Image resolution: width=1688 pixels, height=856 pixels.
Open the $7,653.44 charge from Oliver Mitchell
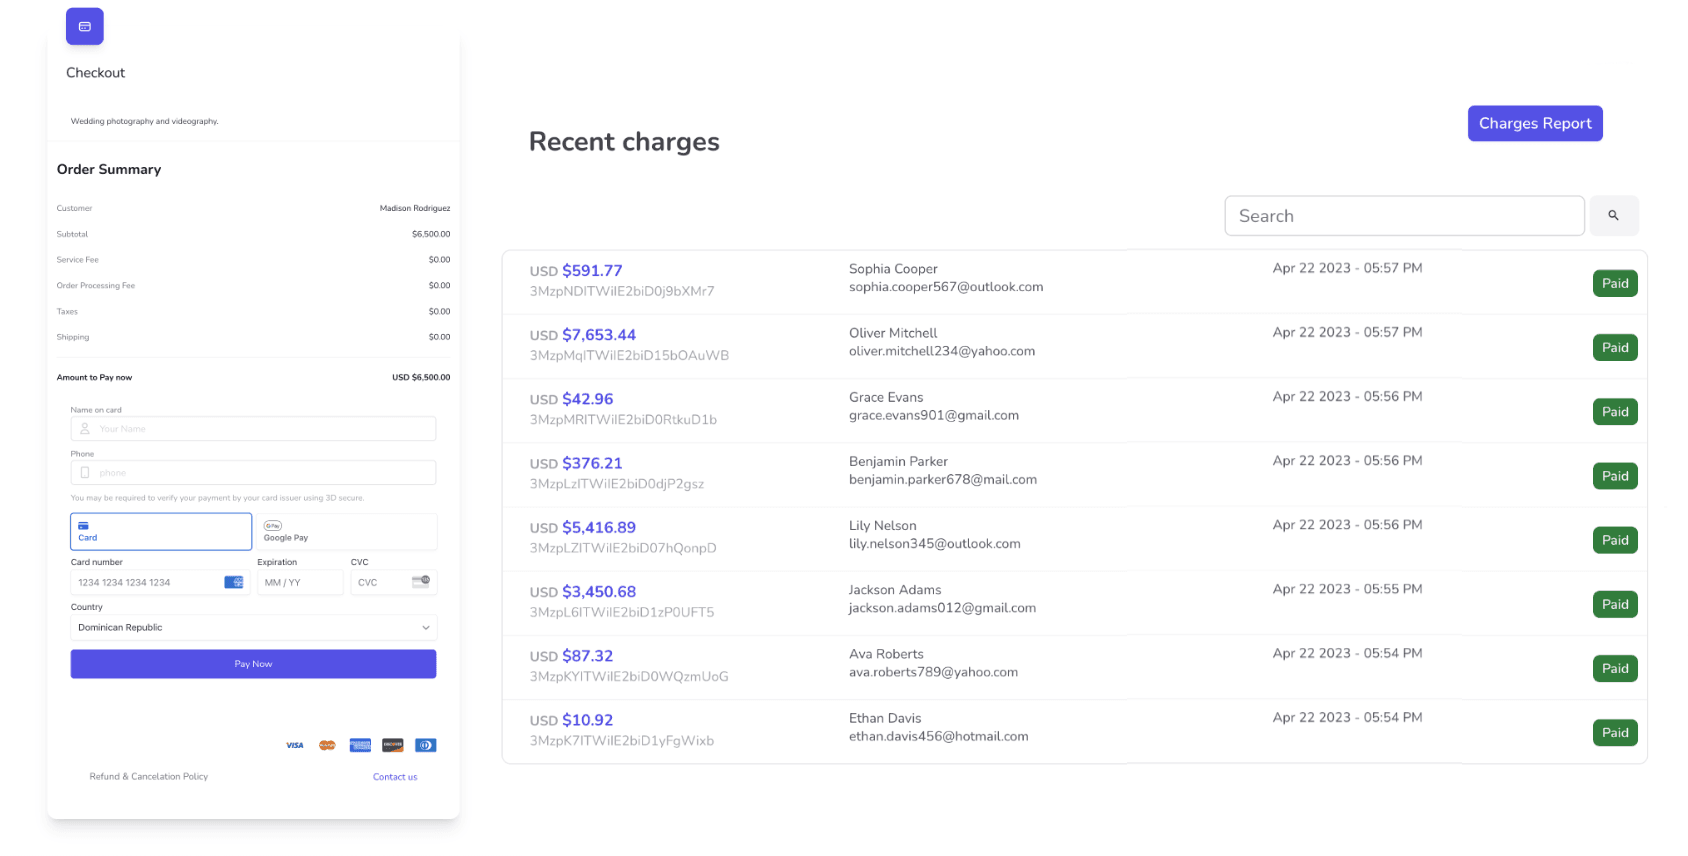tap(598, 335)
